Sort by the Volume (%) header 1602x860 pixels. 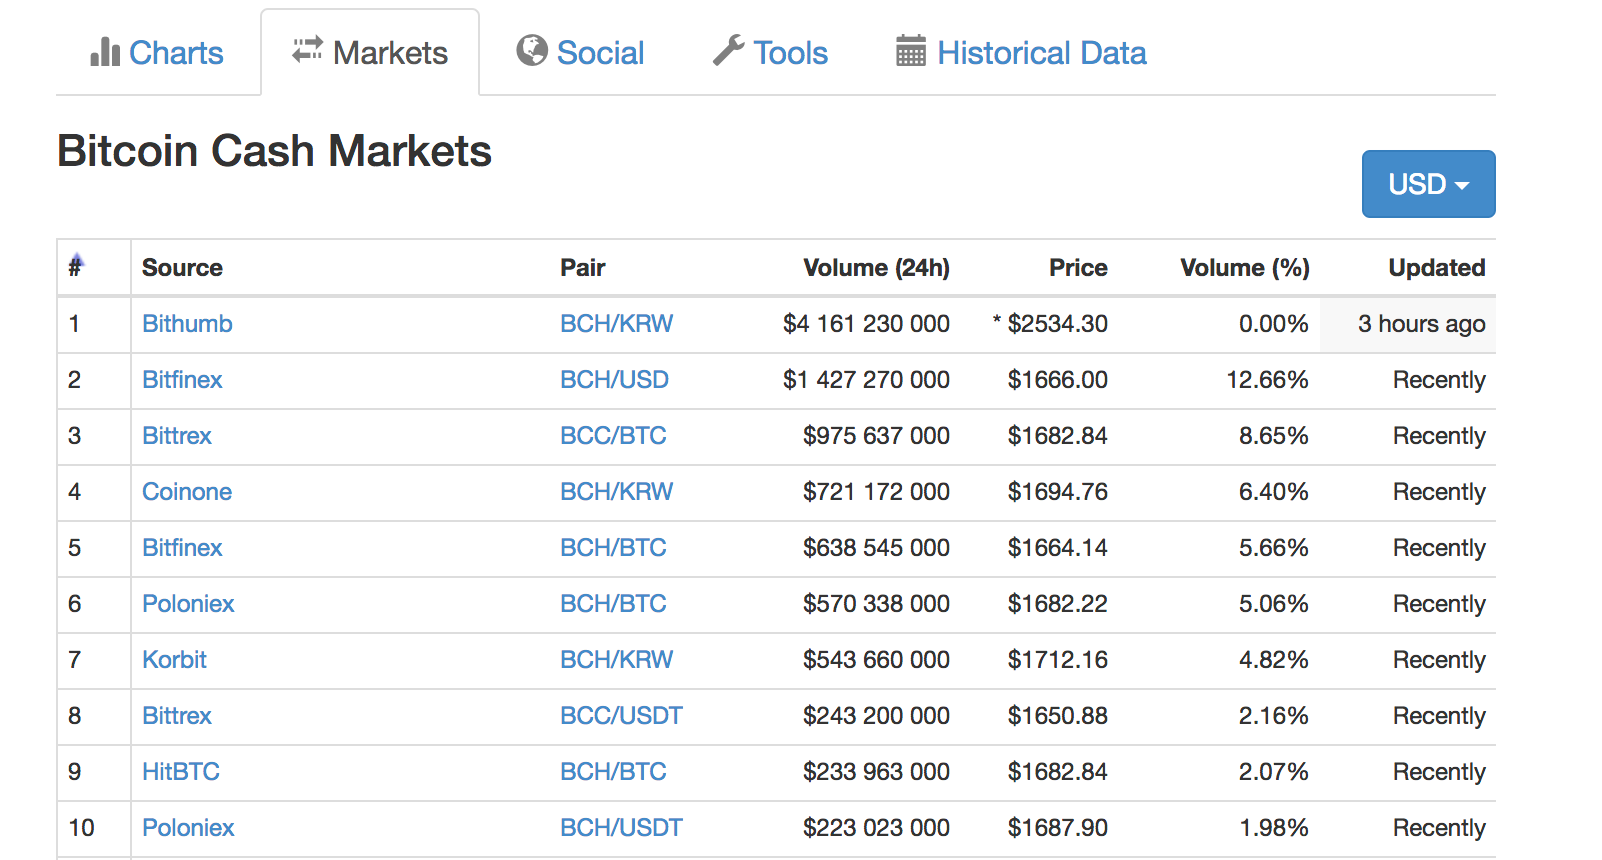point(1245,268)
